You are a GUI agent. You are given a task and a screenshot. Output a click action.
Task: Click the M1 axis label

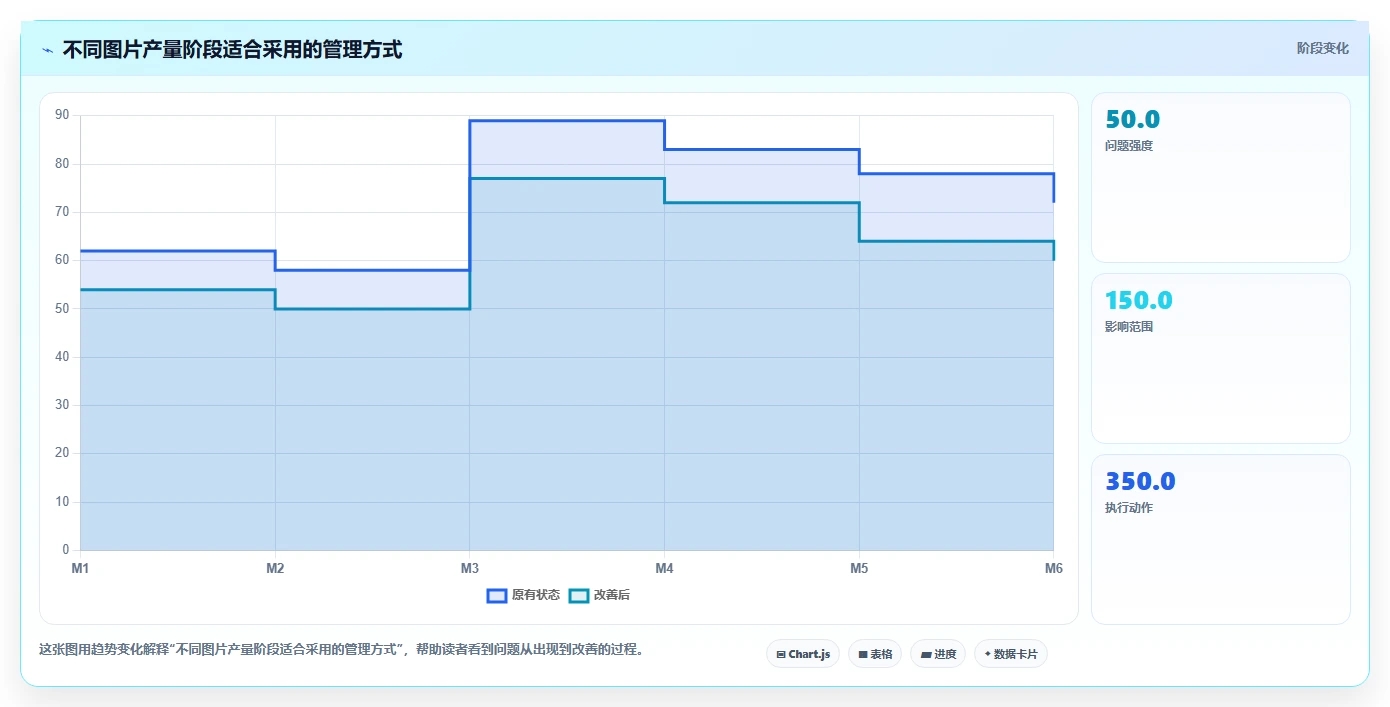[80, 568]
